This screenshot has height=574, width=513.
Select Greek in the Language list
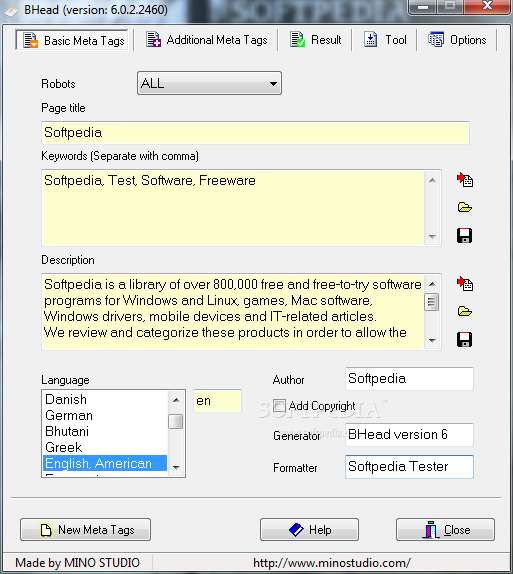tap(105, 447)
